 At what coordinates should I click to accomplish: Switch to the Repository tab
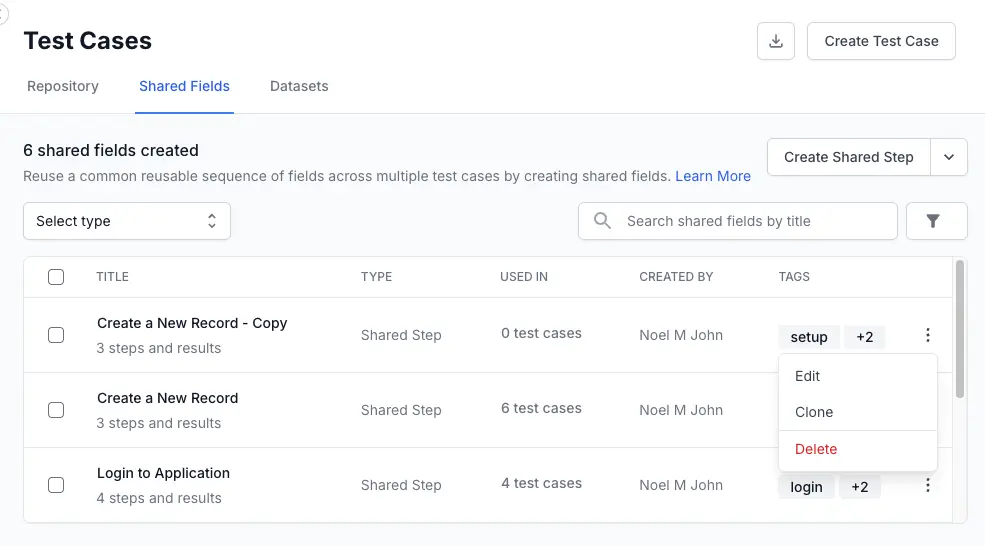[x=63, y=86]
